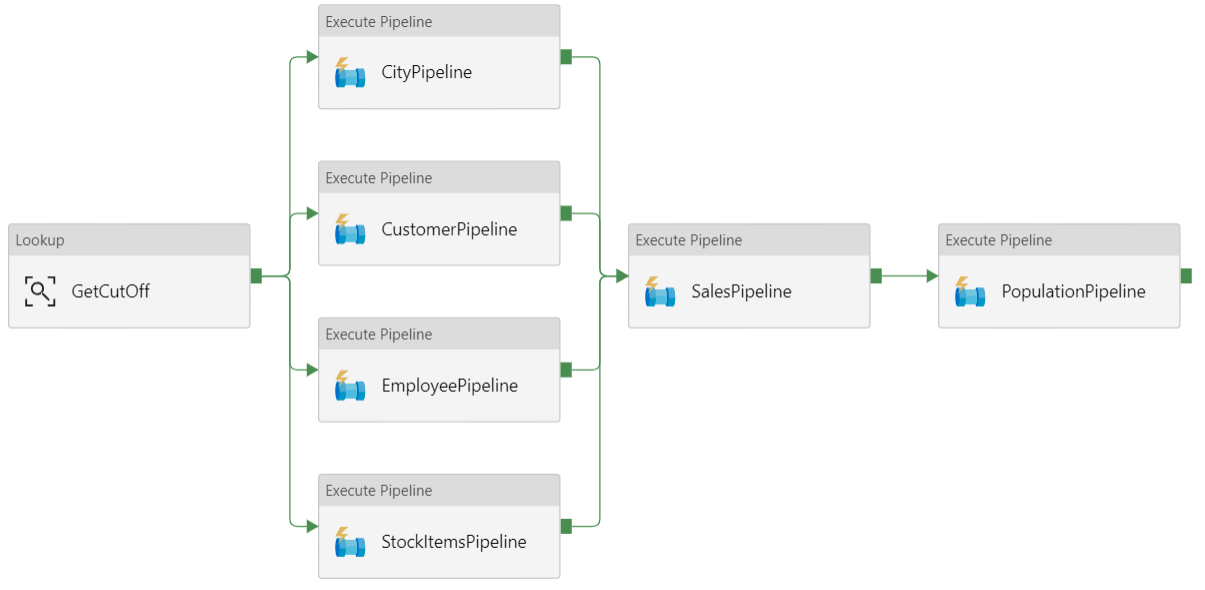1205x590 pixels.
Task: Select the EmployeePipeline activity name
Action: [450, 386]
